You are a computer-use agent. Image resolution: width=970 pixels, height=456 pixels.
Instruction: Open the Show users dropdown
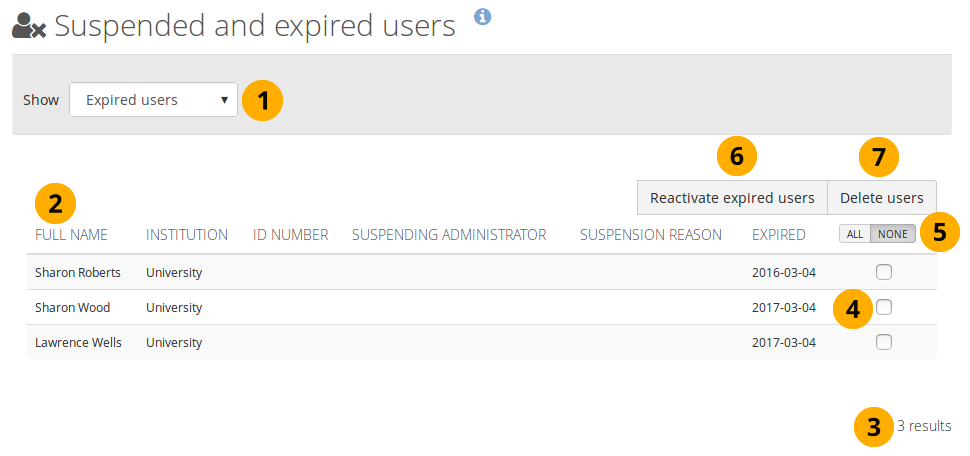pyautogui.click(x=153, y=100)
